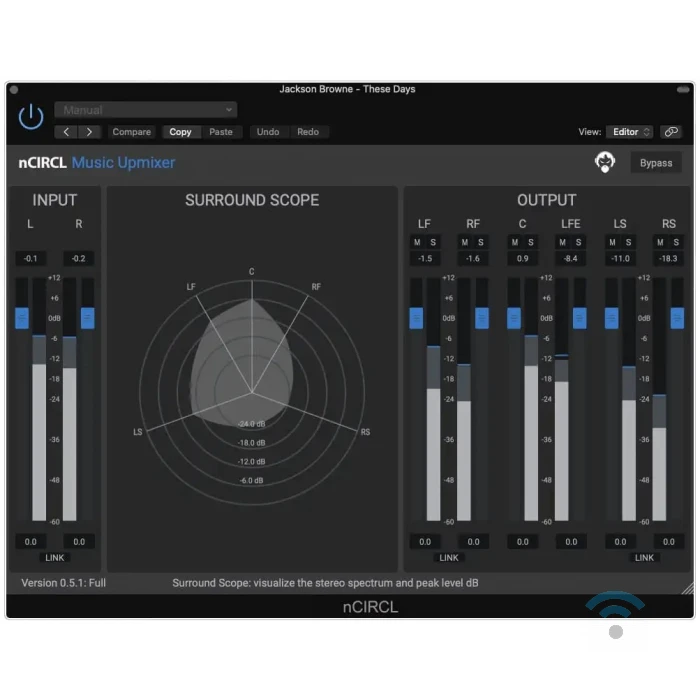This screenshot has width=700, height=700.
Task: Click the Surround Scope polar display
Action: tap(252, 393)
